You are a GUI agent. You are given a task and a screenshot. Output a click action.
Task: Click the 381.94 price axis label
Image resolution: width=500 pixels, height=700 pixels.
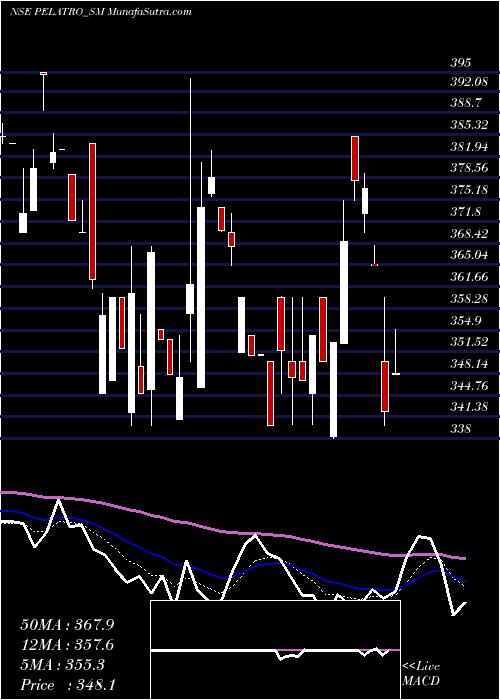tap(468, 146)
